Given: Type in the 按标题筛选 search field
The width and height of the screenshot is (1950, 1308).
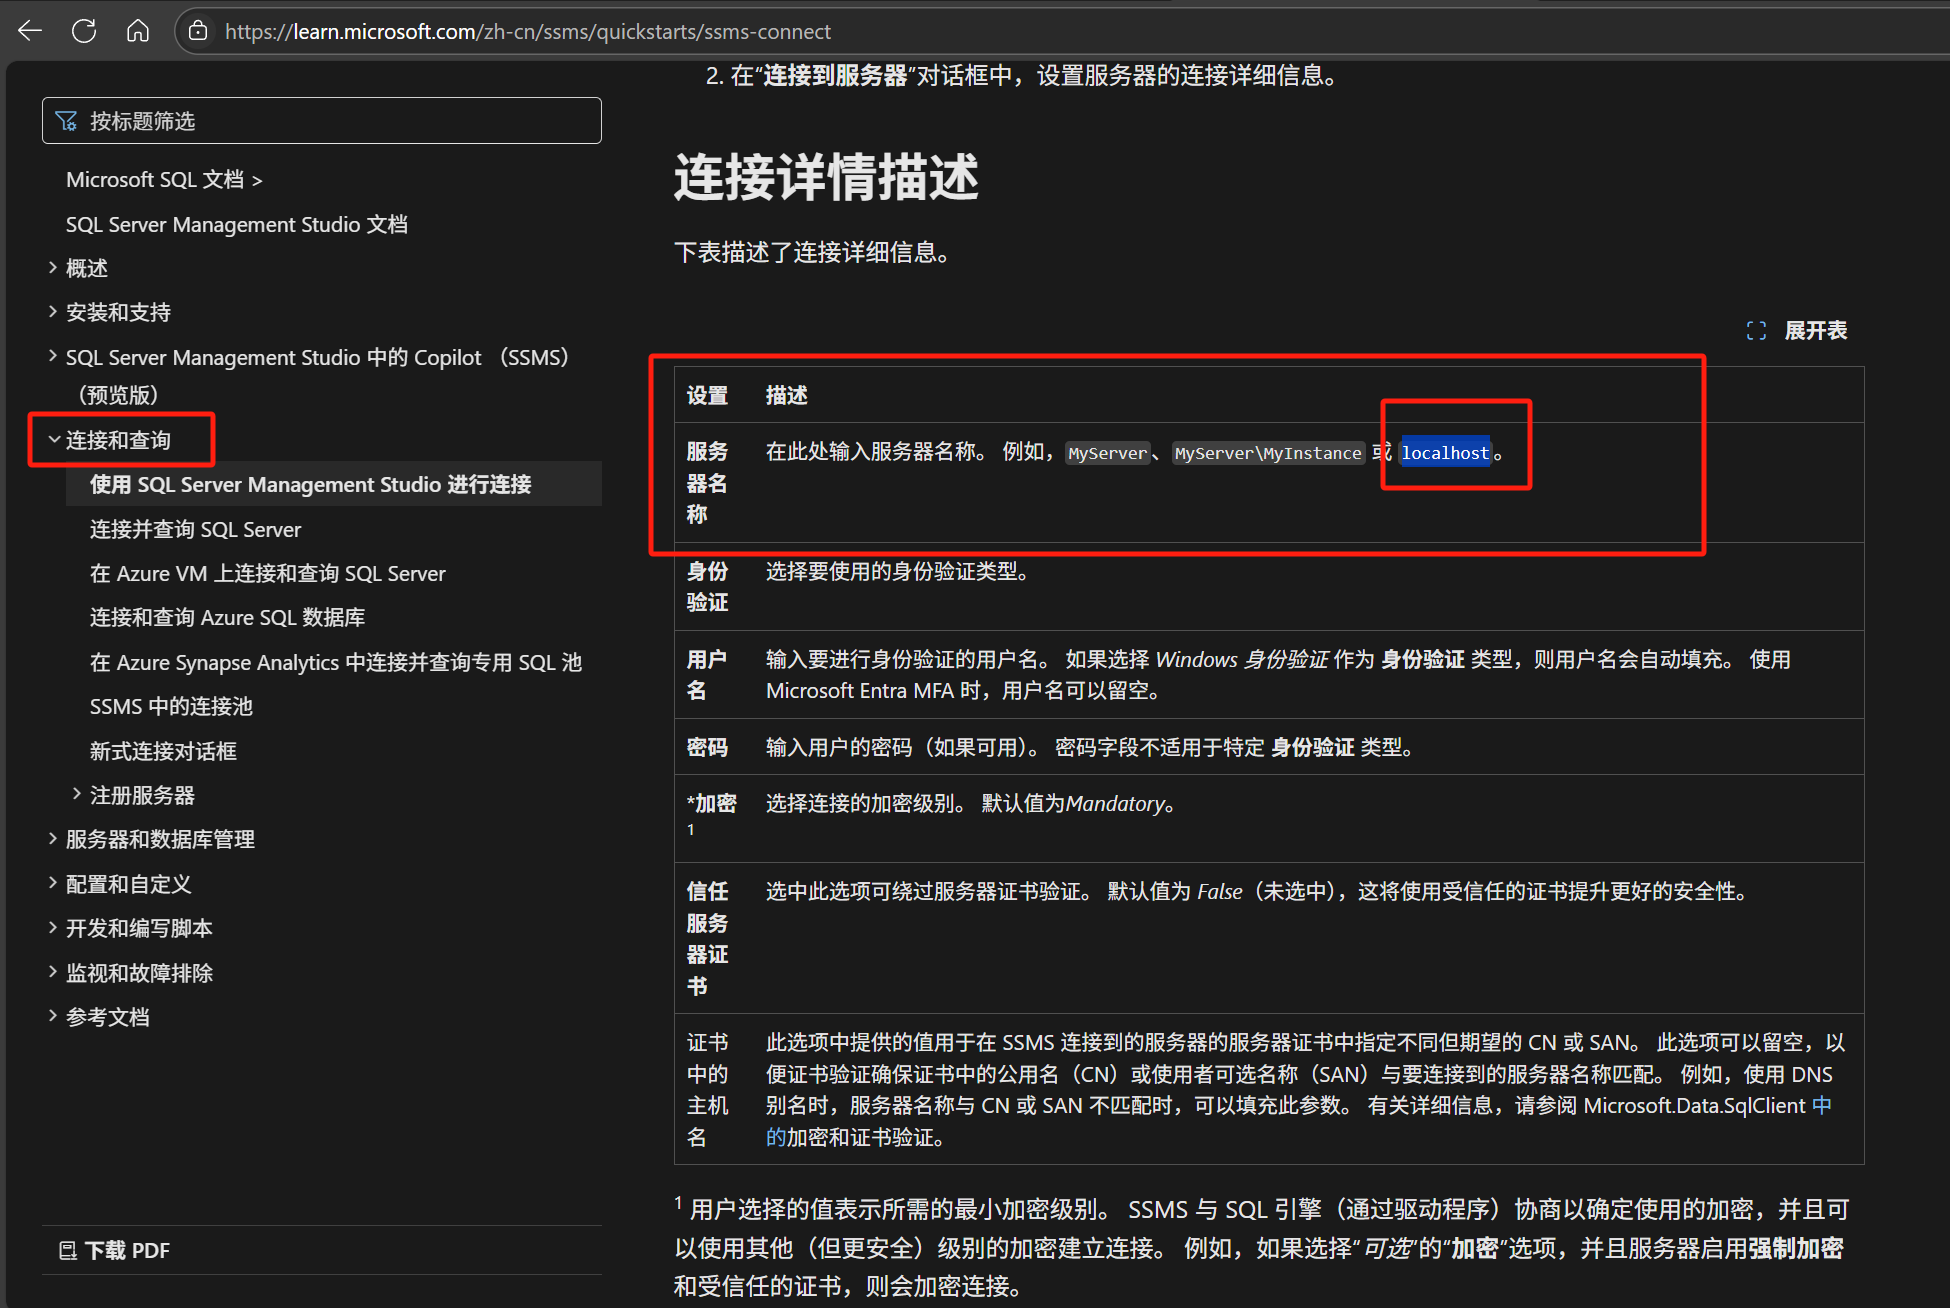Looking at the screenshot, I should [340, 121].
